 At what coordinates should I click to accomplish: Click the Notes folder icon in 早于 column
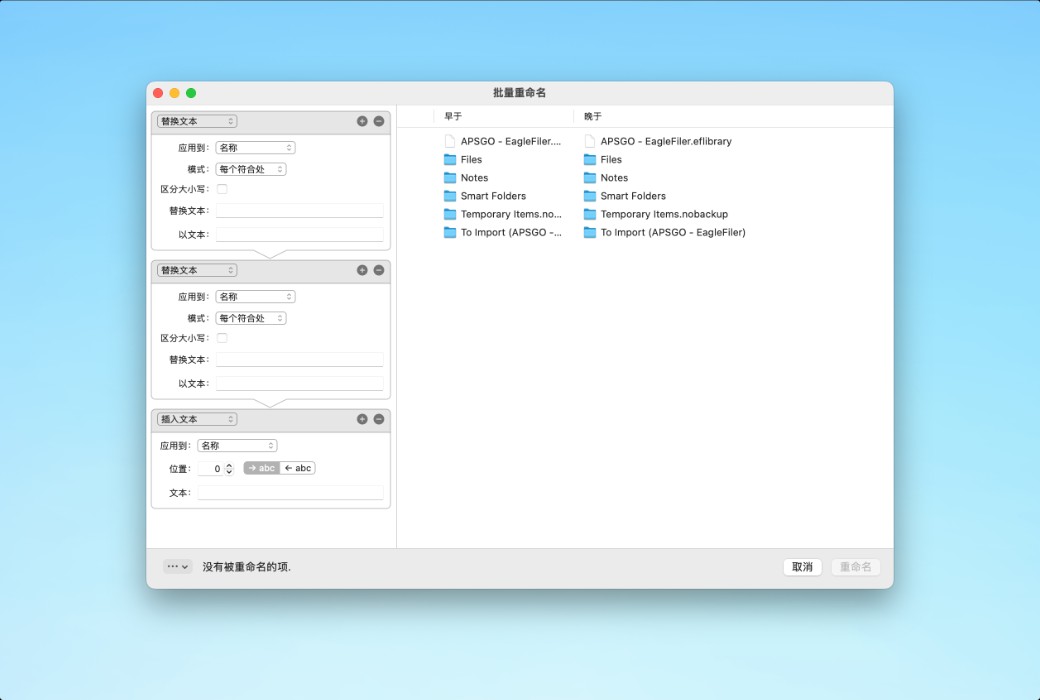450,178
